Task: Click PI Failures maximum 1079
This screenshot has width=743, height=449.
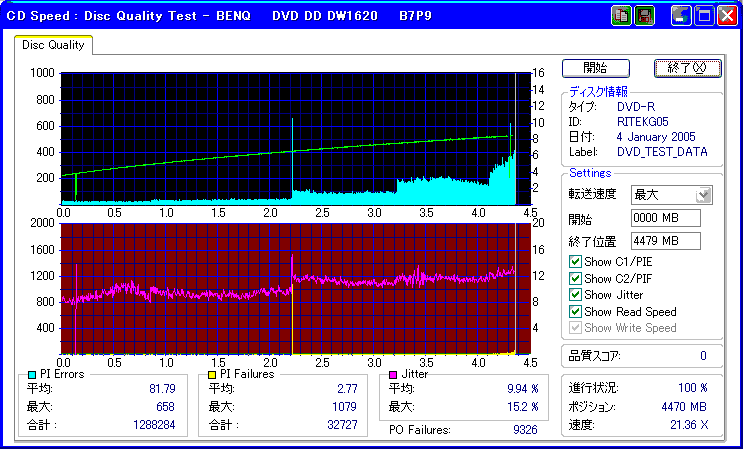Action: [344, 407]
